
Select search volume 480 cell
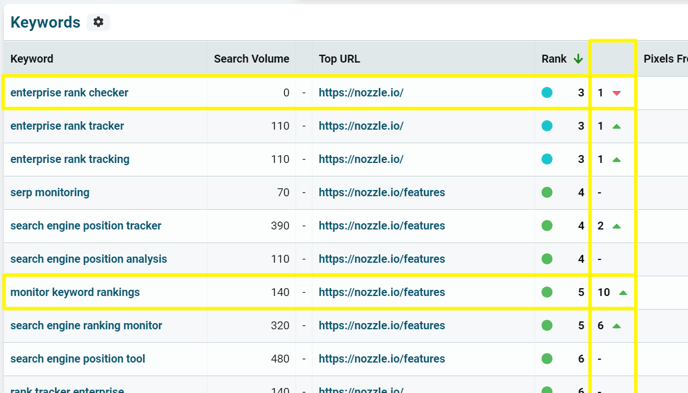[280, 359]
